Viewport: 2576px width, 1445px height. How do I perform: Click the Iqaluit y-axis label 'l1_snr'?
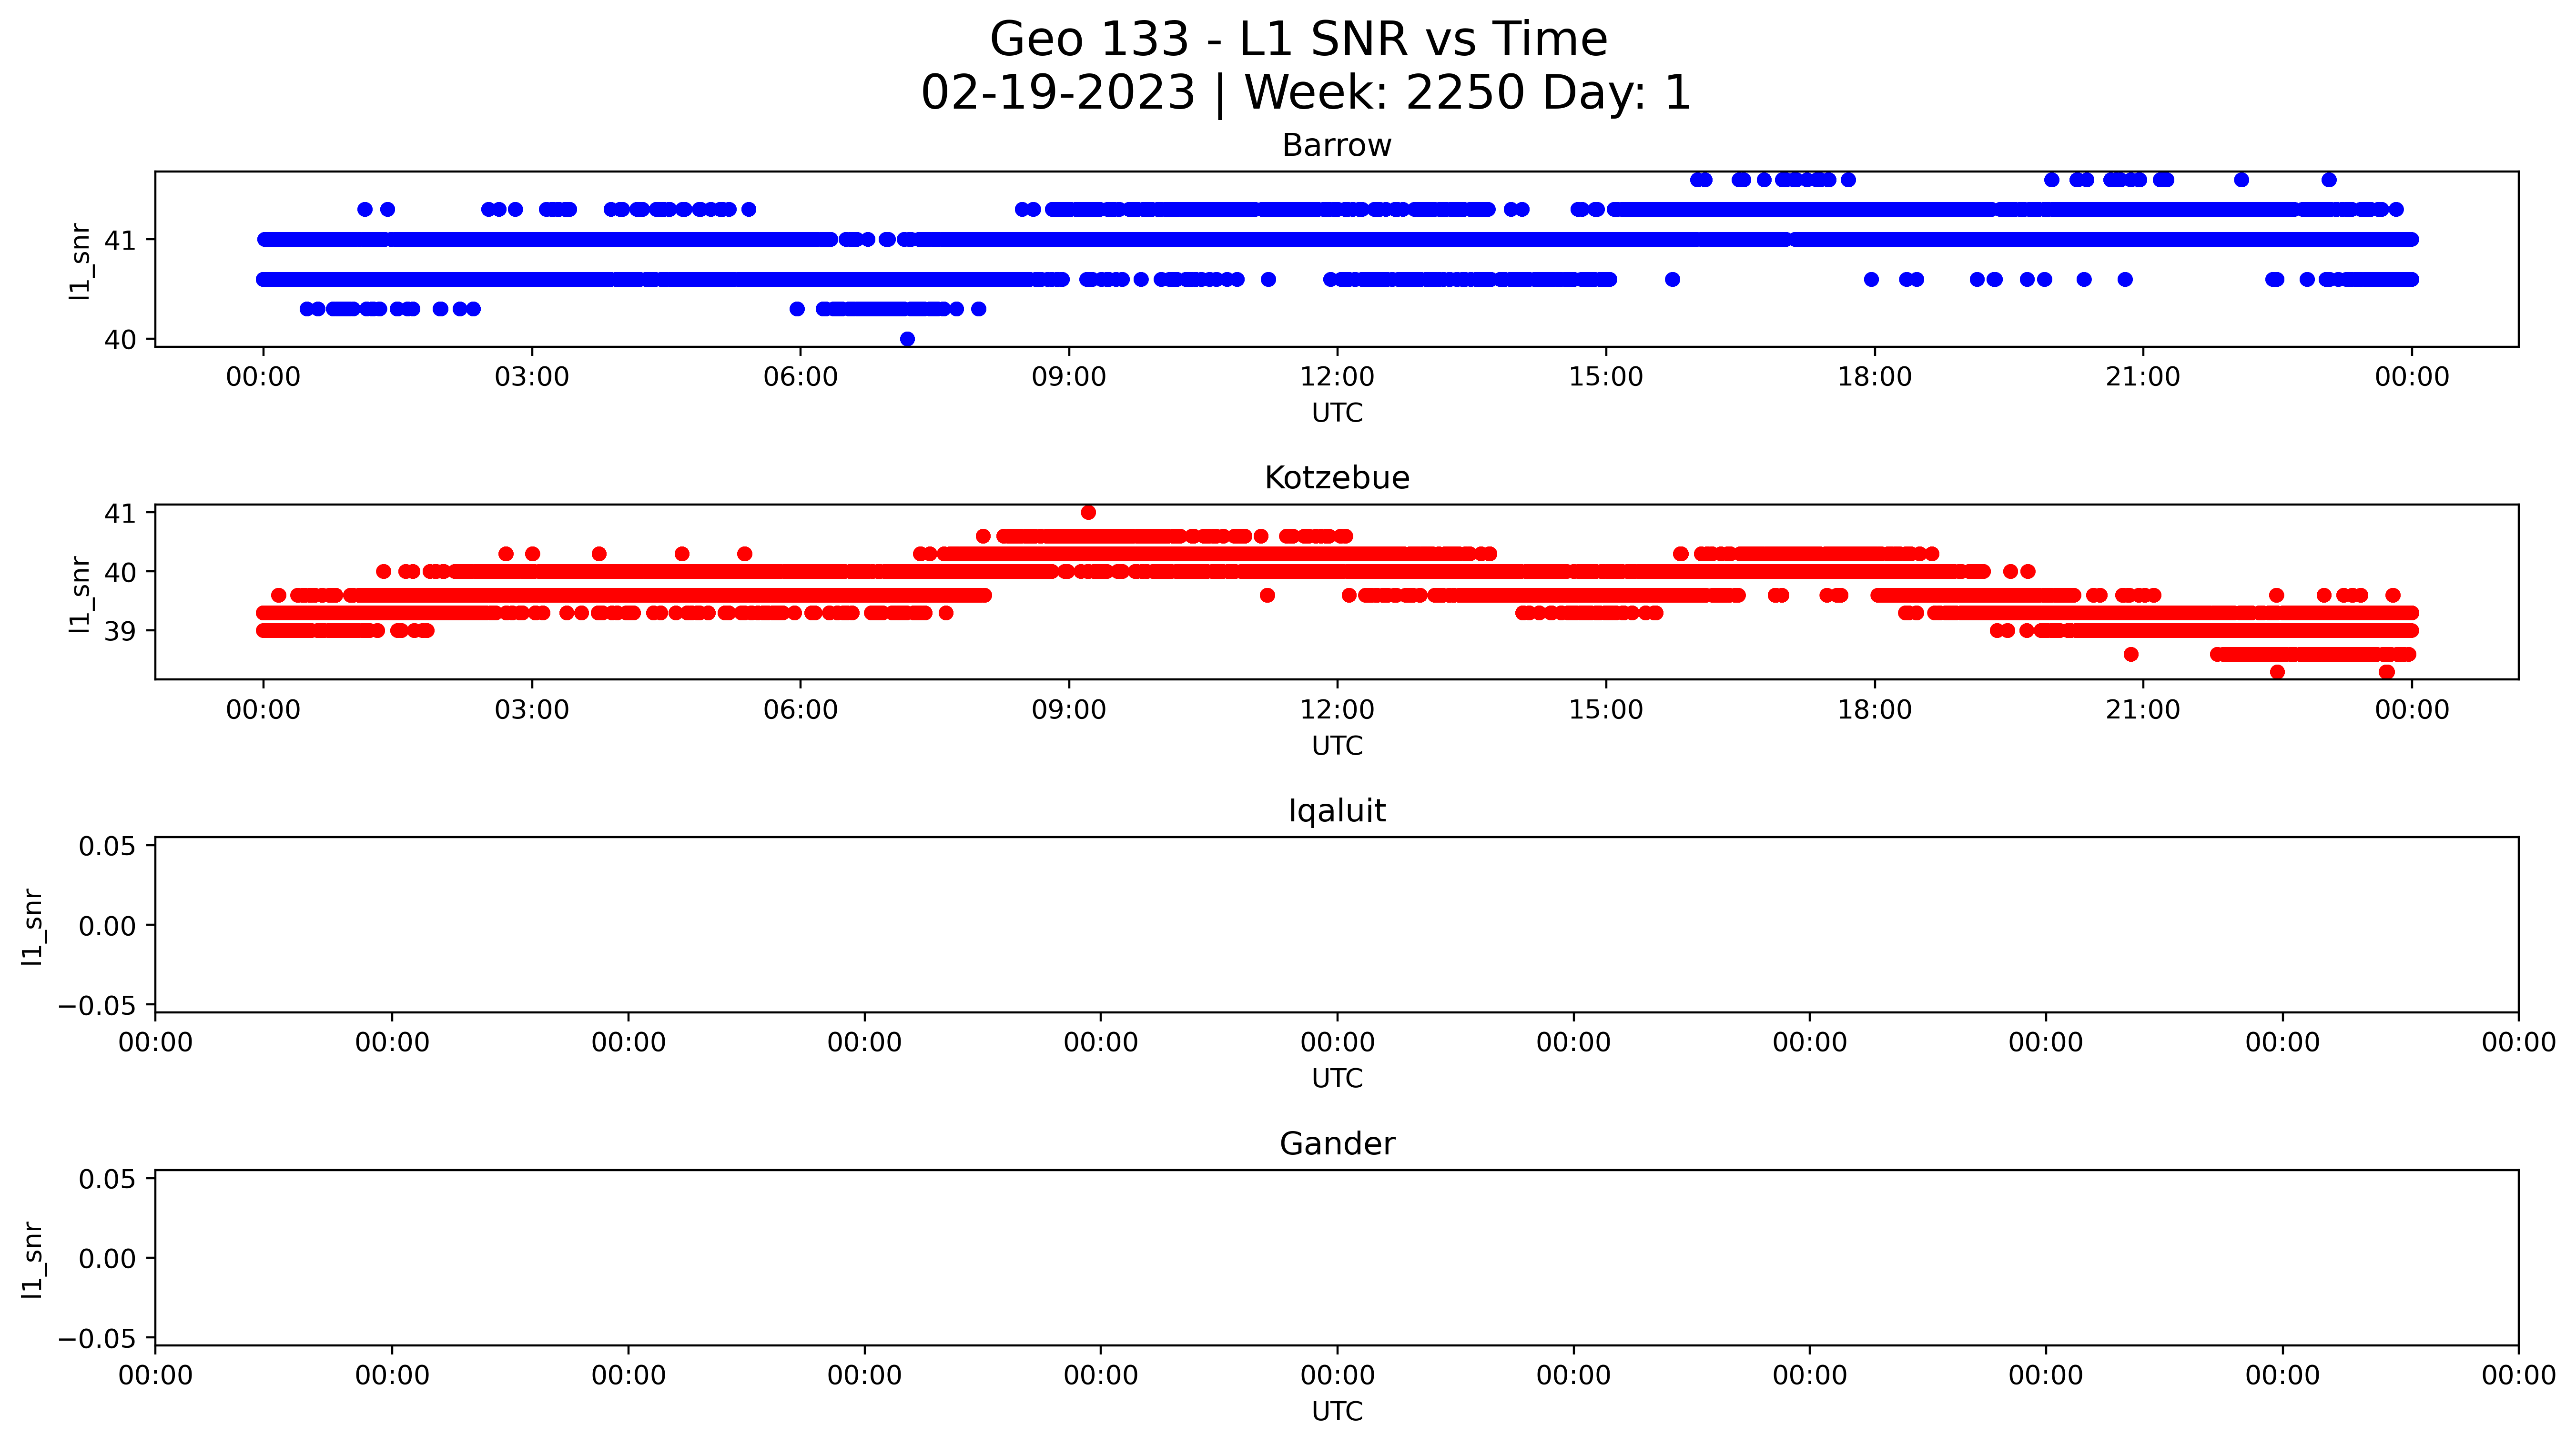click(32, 927)
